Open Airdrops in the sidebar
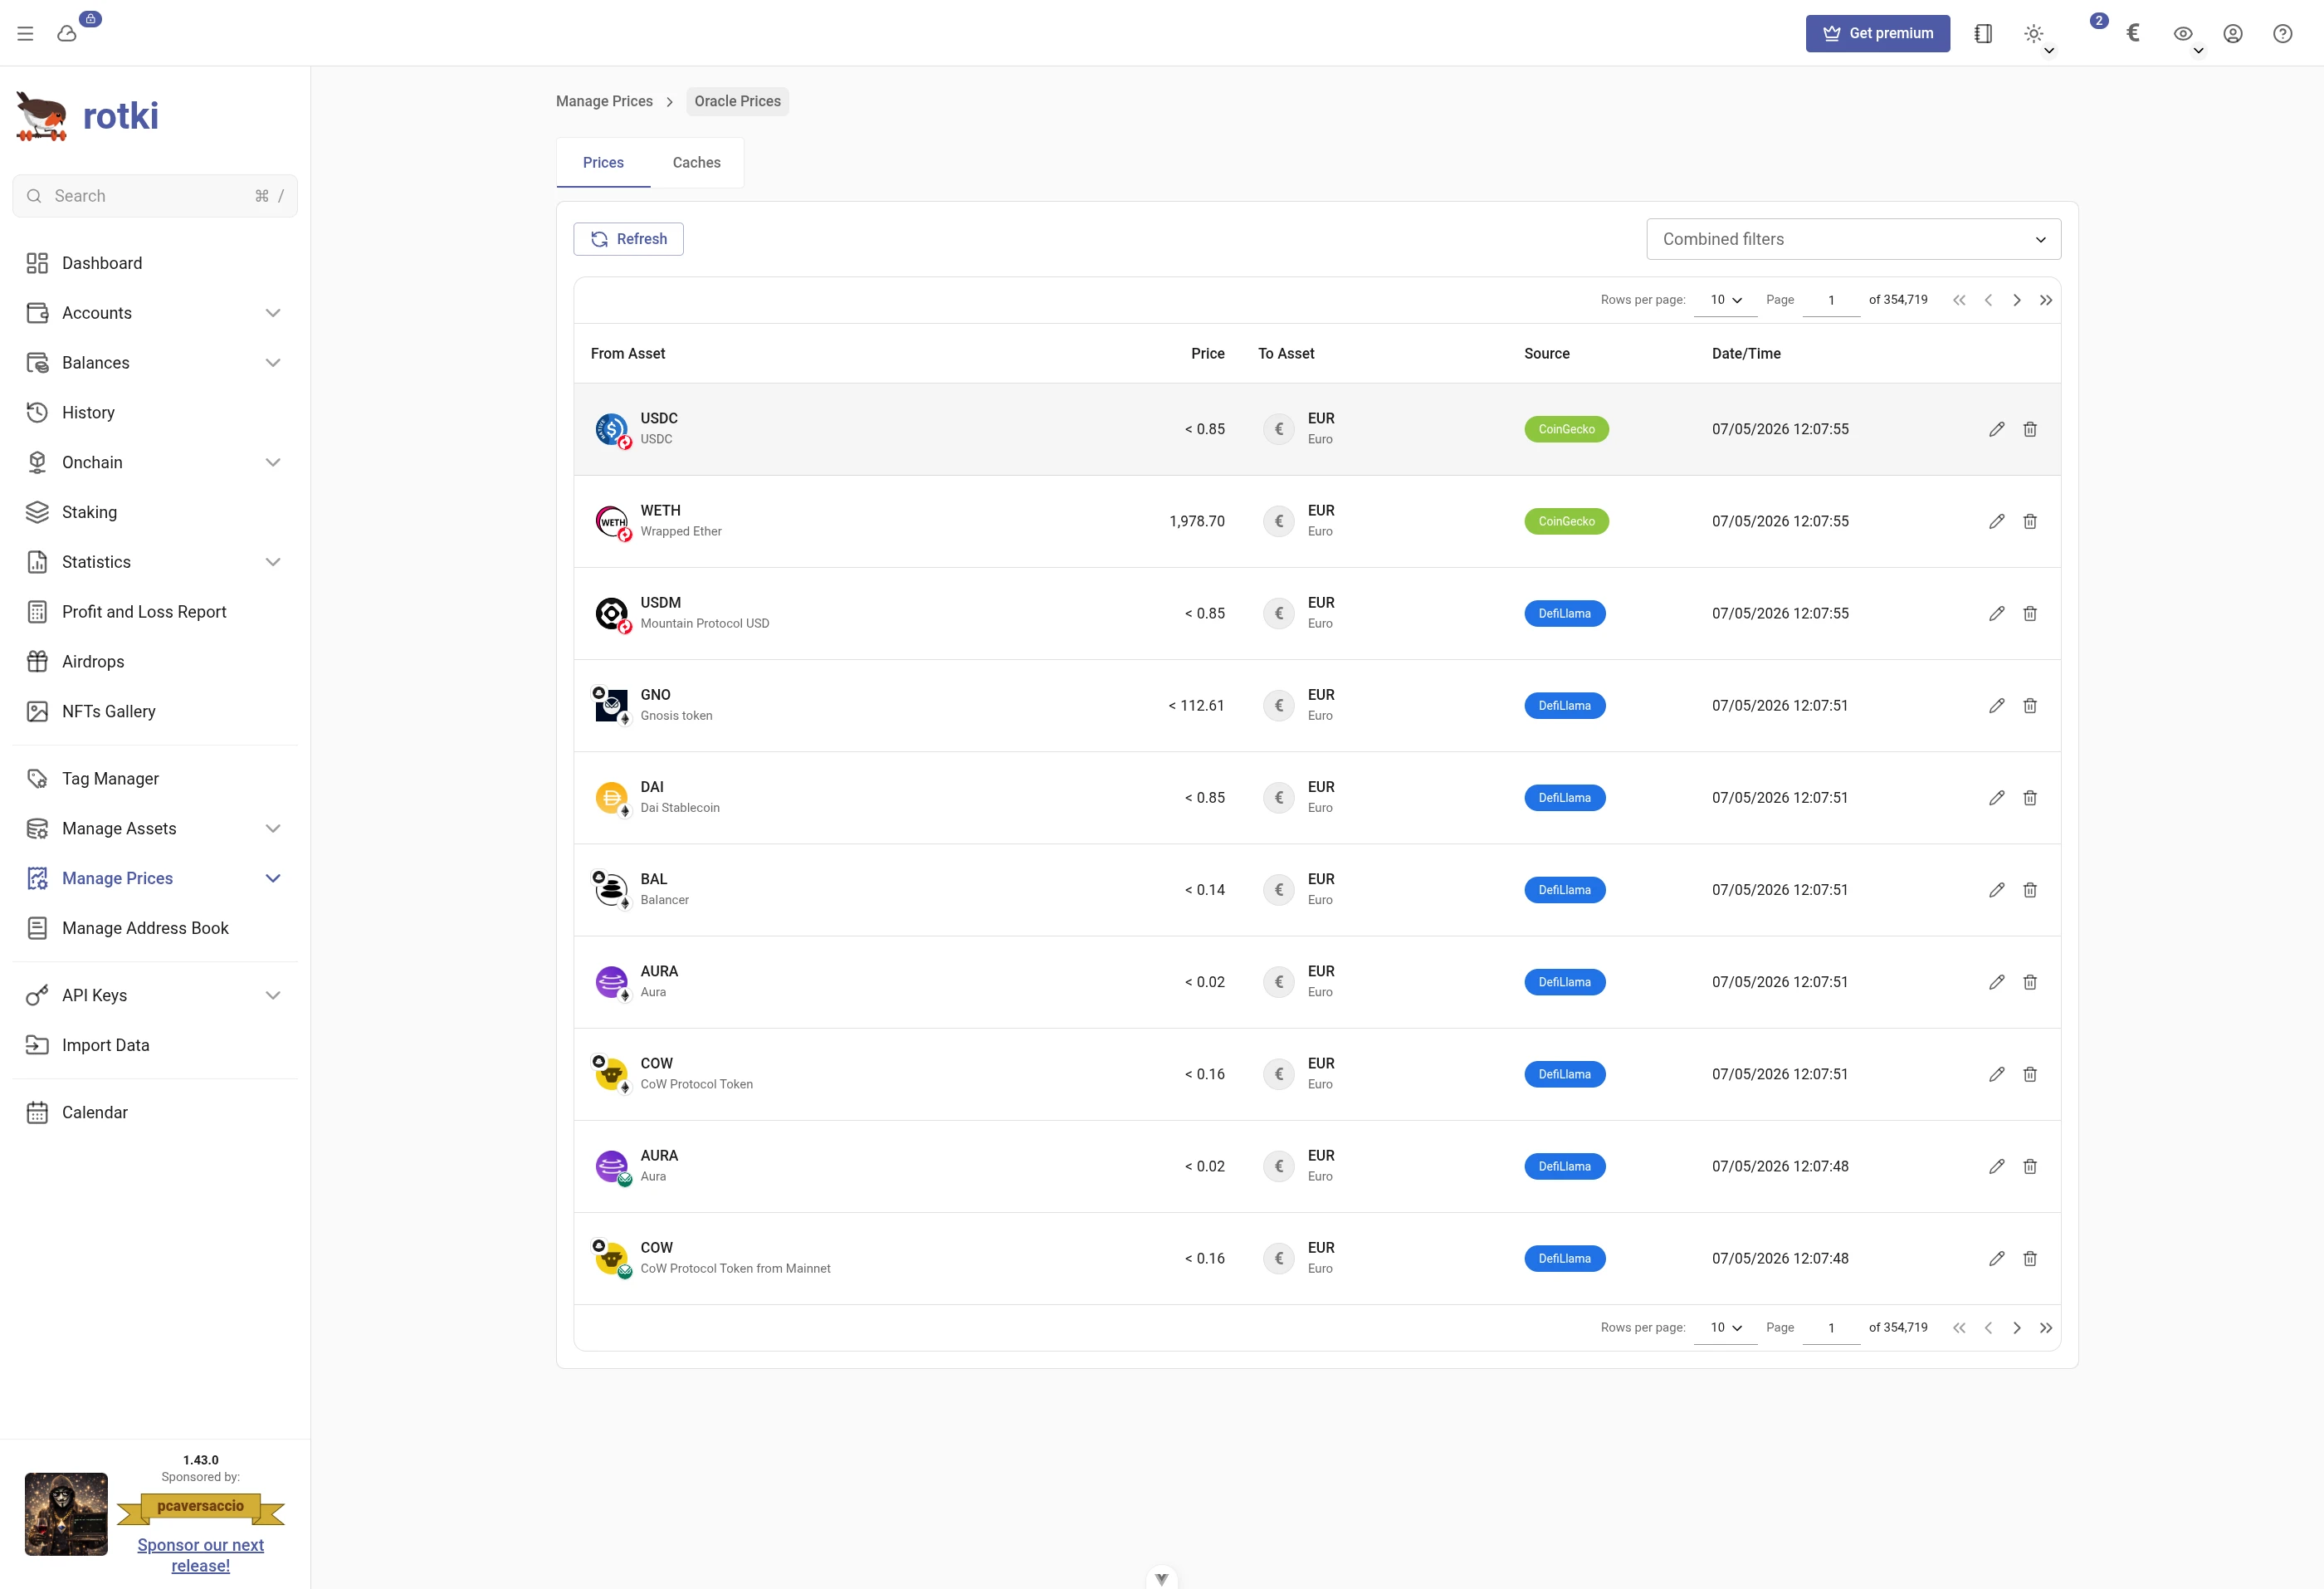Viewport: 2324px width, 1589px height. point(155,662)
